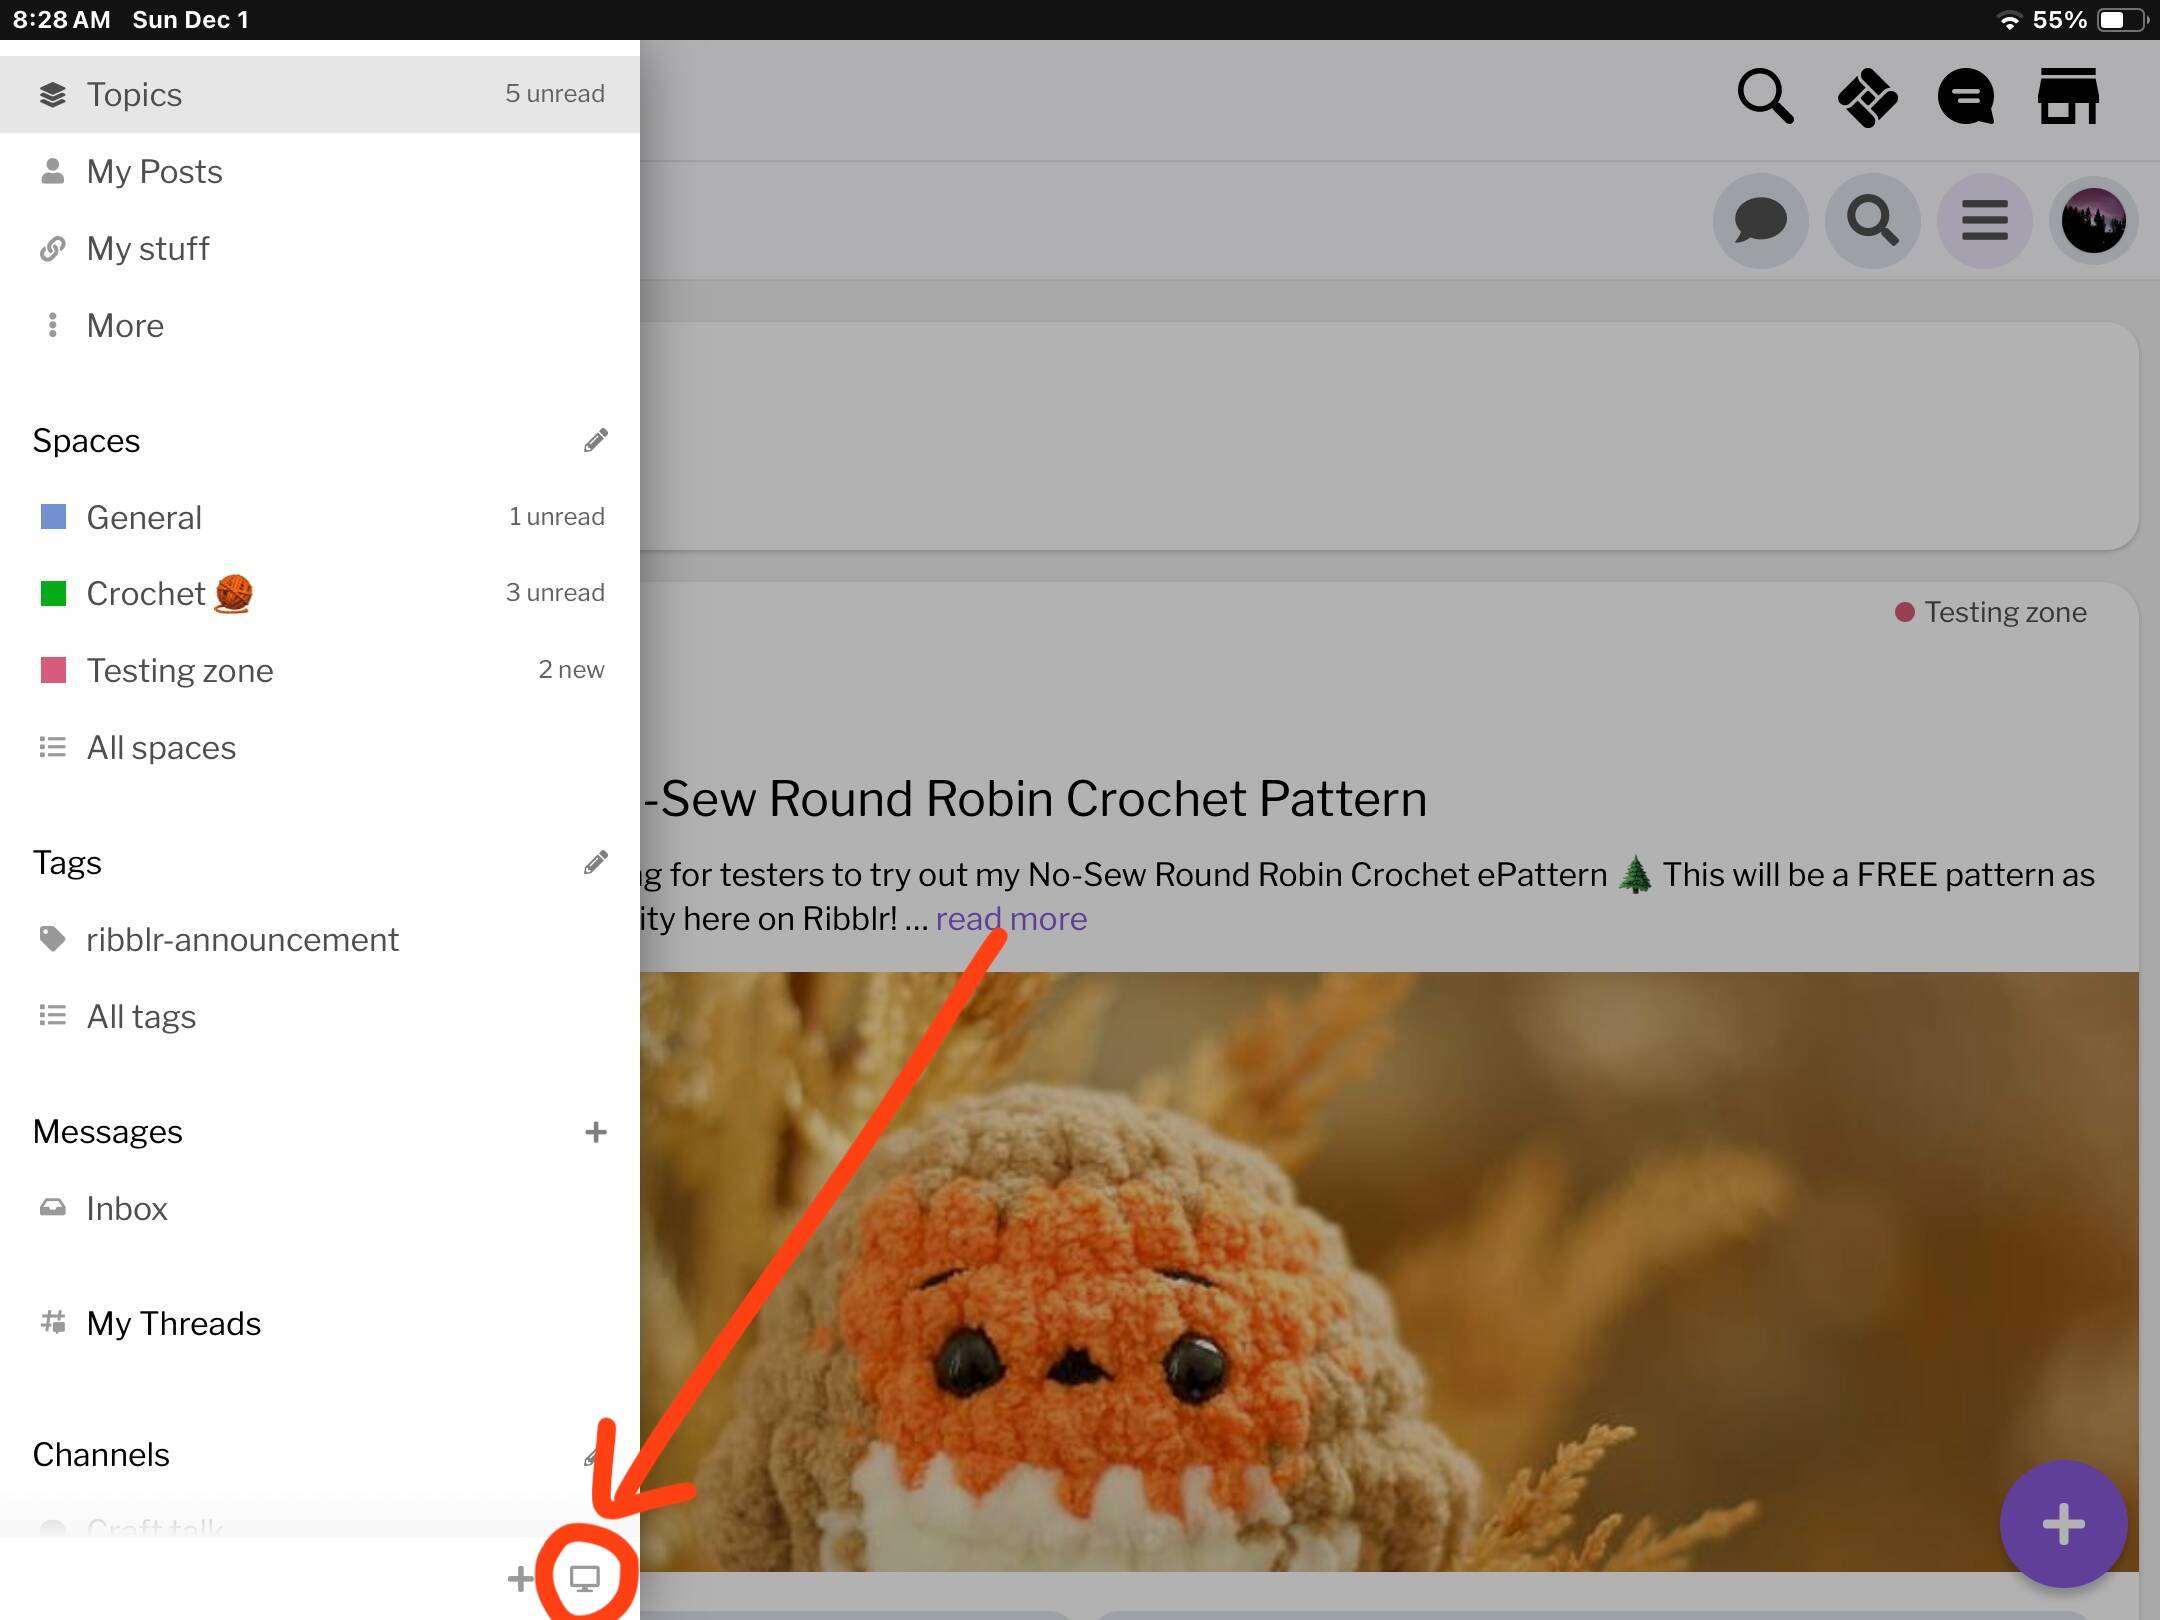2160x1620 pixels.
Task: Open the community chat bubble icon in header
Action: [x=1966, y=97]
